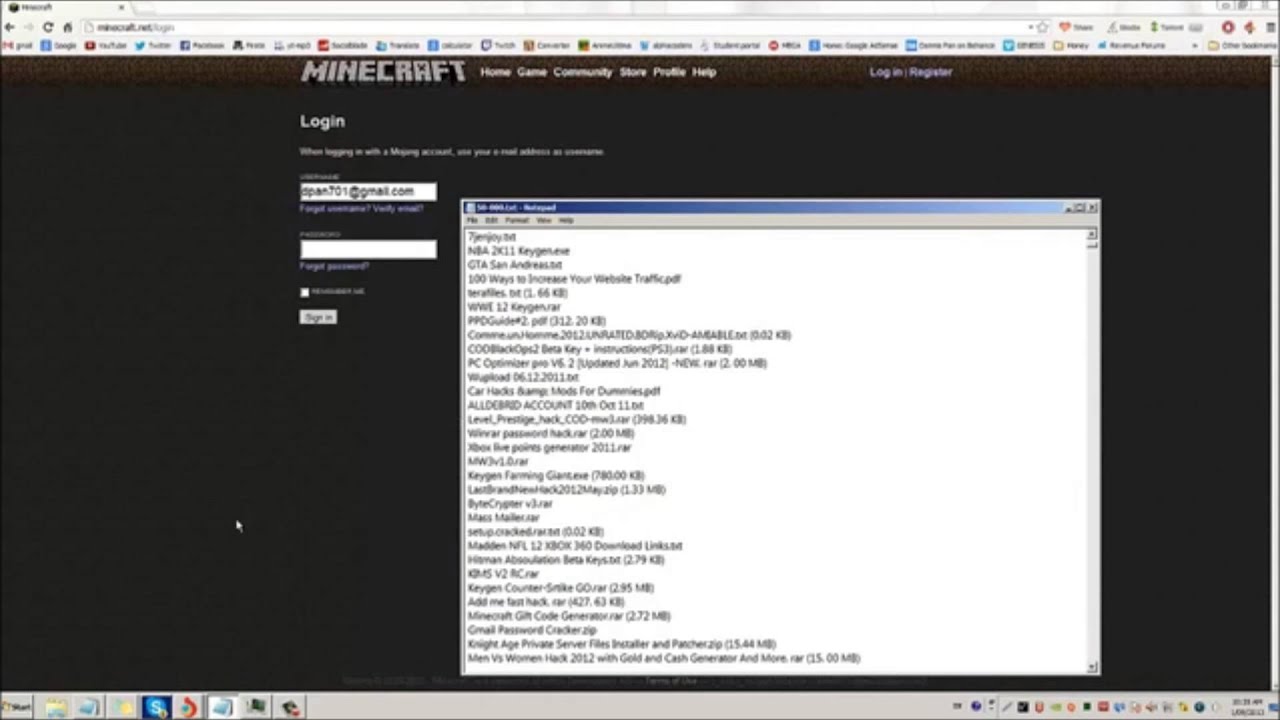
Task: Close the Minecraft browser tab
Action: tap(121, 7)
